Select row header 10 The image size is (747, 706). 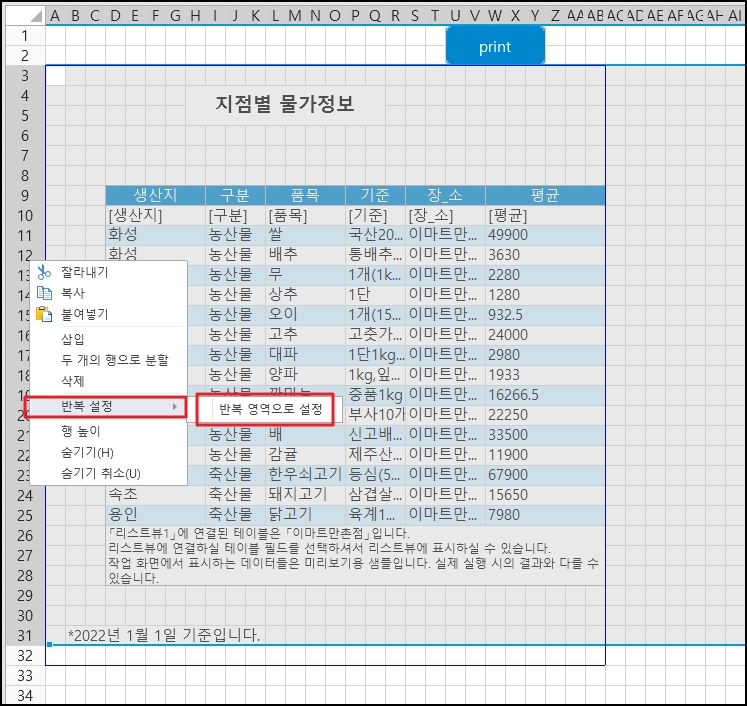click(x=25, y=215)
